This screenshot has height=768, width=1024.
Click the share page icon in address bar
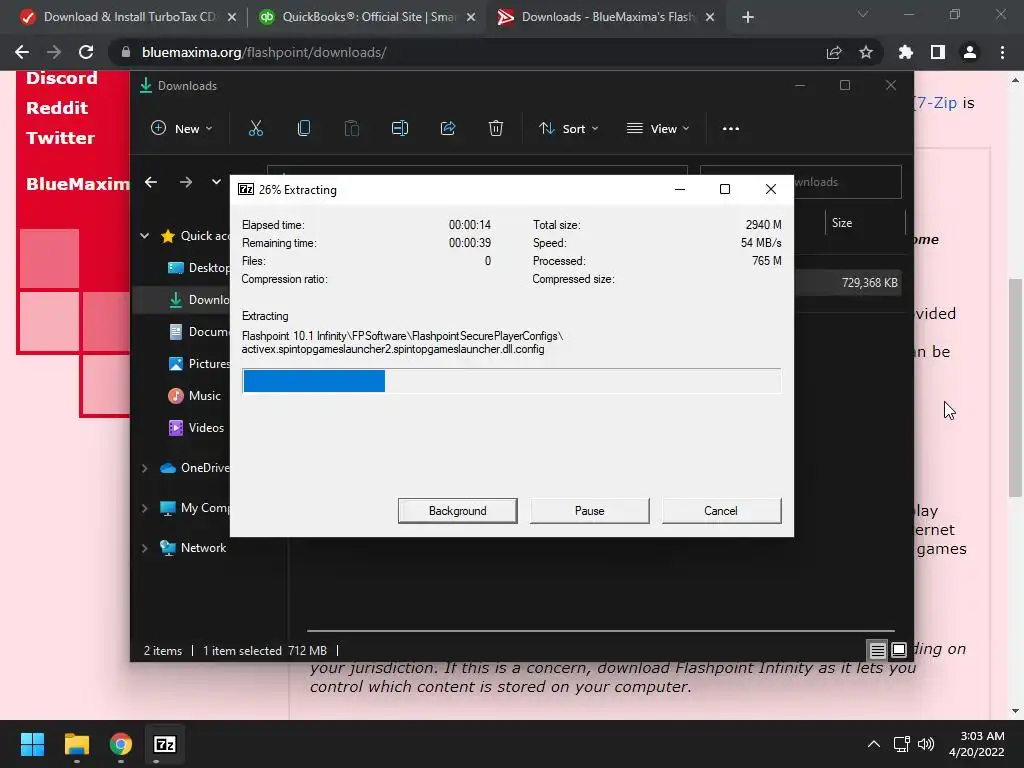[x=834, y=52]
